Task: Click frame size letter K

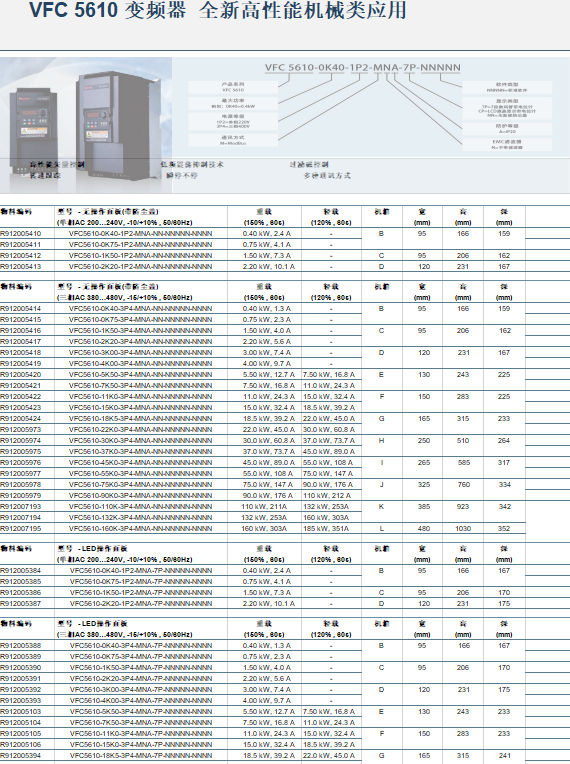Action: [381, 507]
